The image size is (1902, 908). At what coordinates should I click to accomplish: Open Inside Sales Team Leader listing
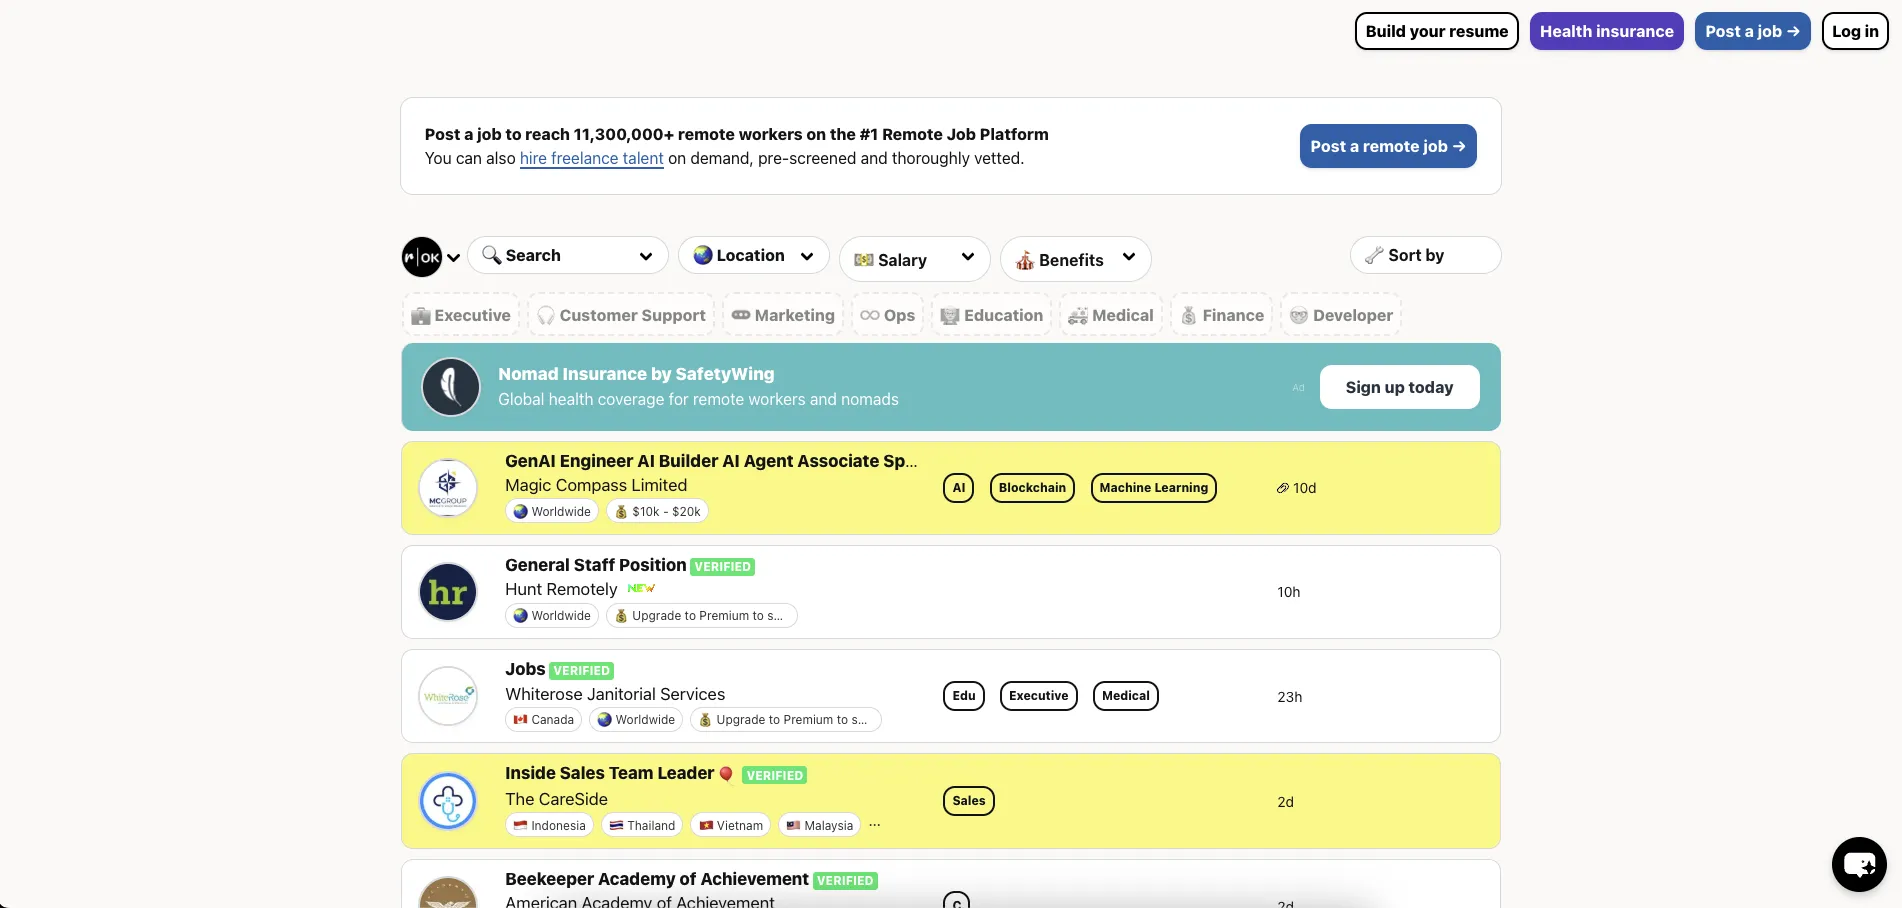(x=609, y=773)
